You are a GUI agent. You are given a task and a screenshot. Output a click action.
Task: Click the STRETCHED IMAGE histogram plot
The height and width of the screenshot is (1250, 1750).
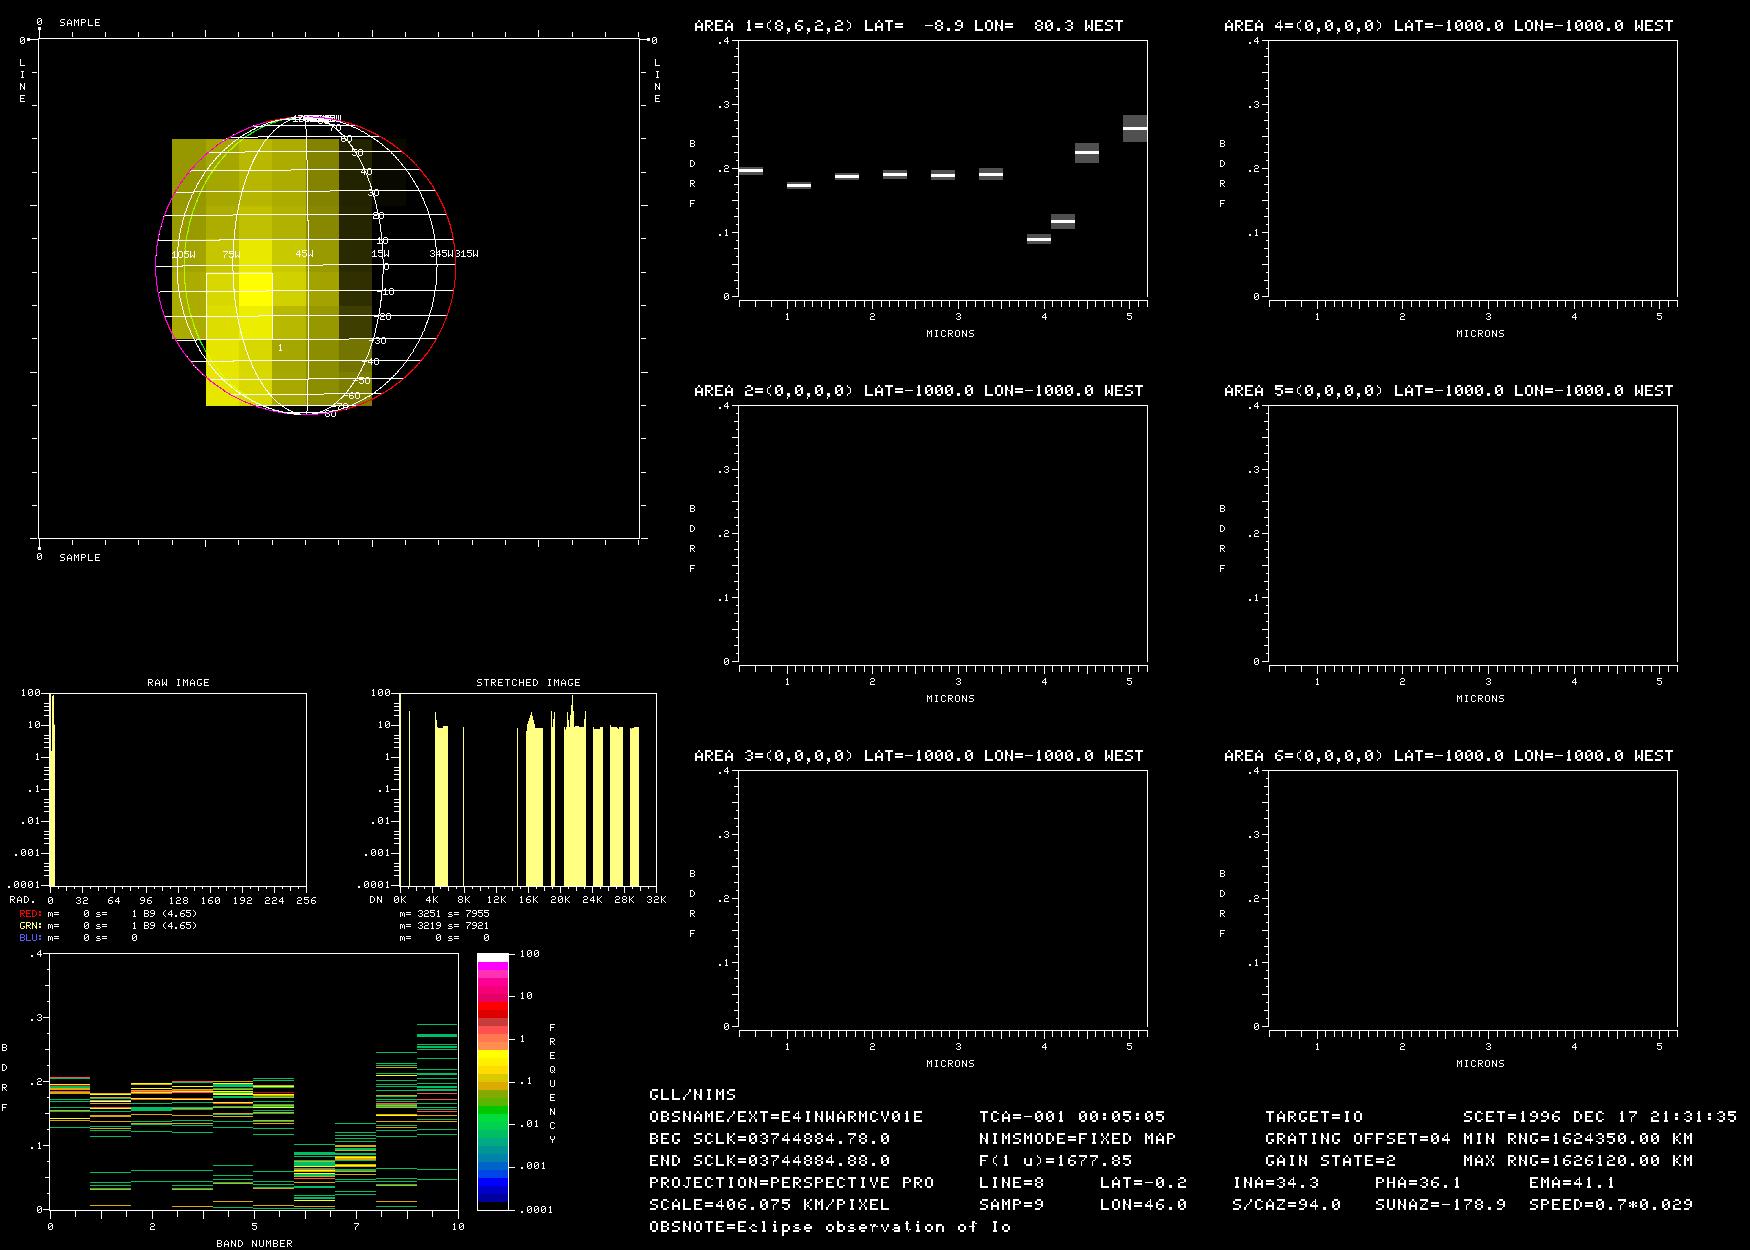coord(528,790)
